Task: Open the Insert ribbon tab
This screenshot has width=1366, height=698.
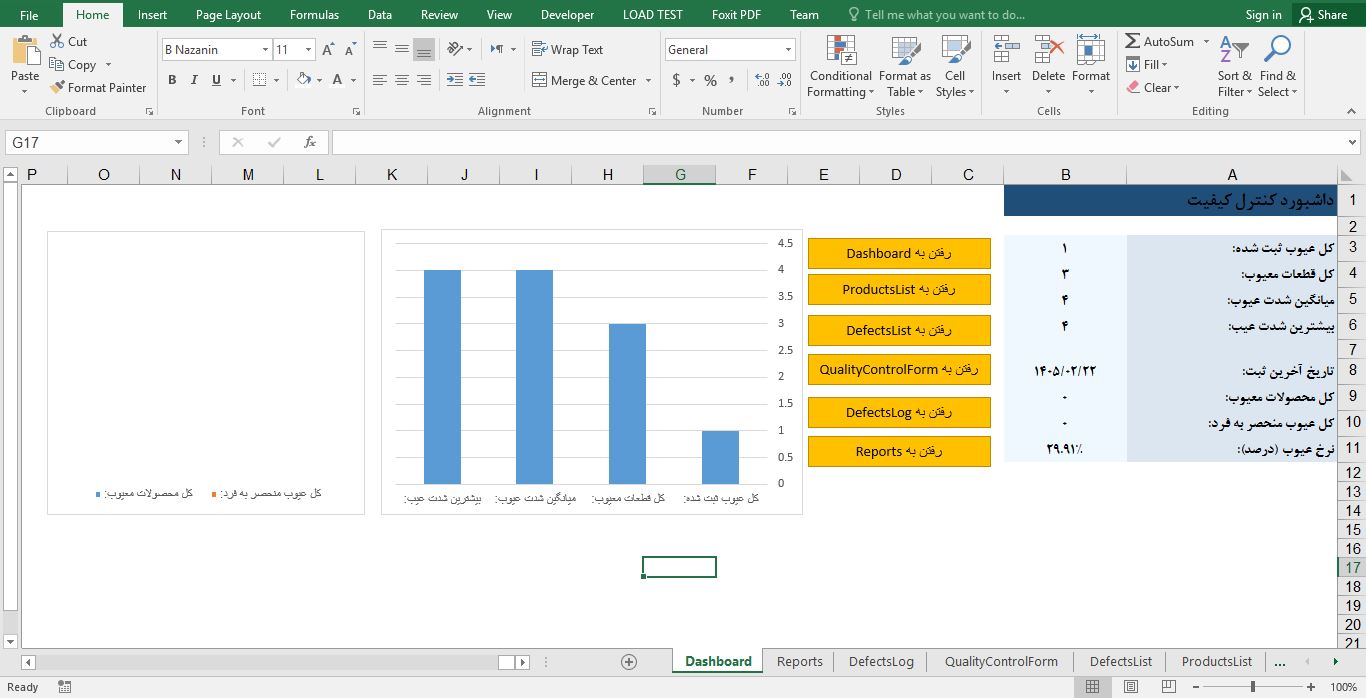Action: click(x=153, y=15)
